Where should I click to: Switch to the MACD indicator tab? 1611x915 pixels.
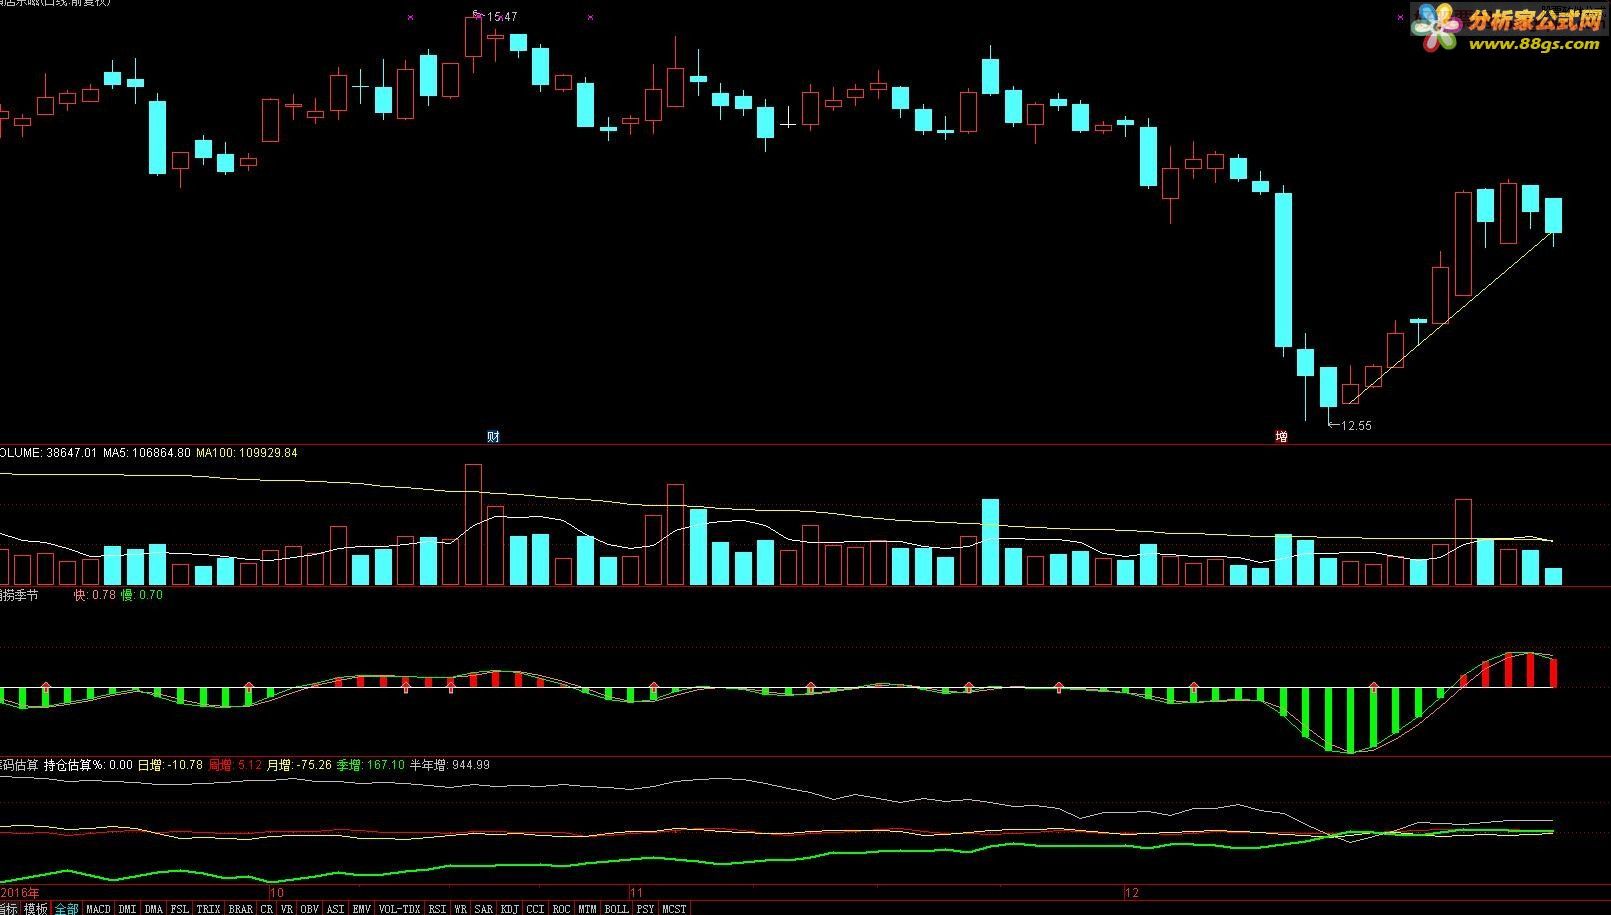tap(98, 909)
